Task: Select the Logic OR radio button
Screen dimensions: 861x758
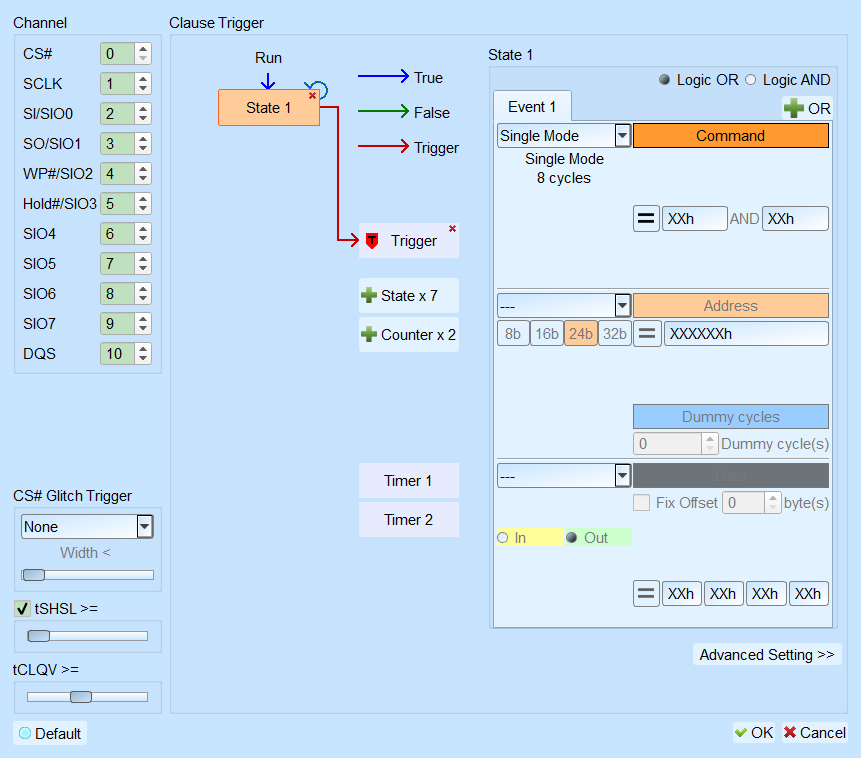Action: click(664, 80)
